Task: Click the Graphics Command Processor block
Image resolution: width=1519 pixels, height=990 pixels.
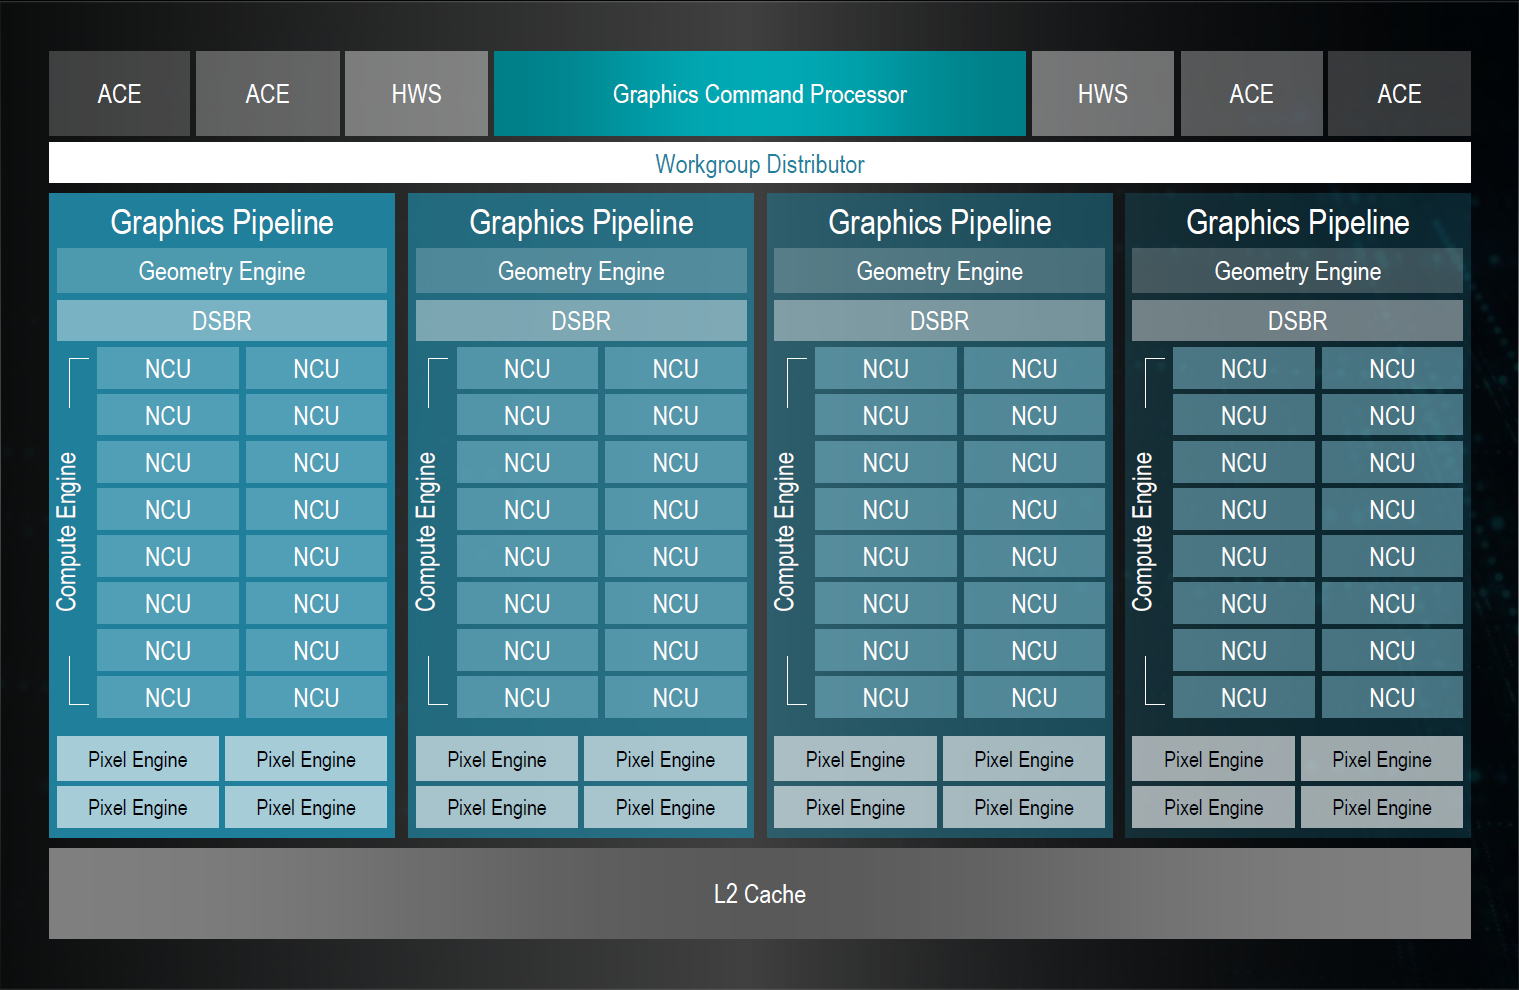Action: tap(759, 94)
